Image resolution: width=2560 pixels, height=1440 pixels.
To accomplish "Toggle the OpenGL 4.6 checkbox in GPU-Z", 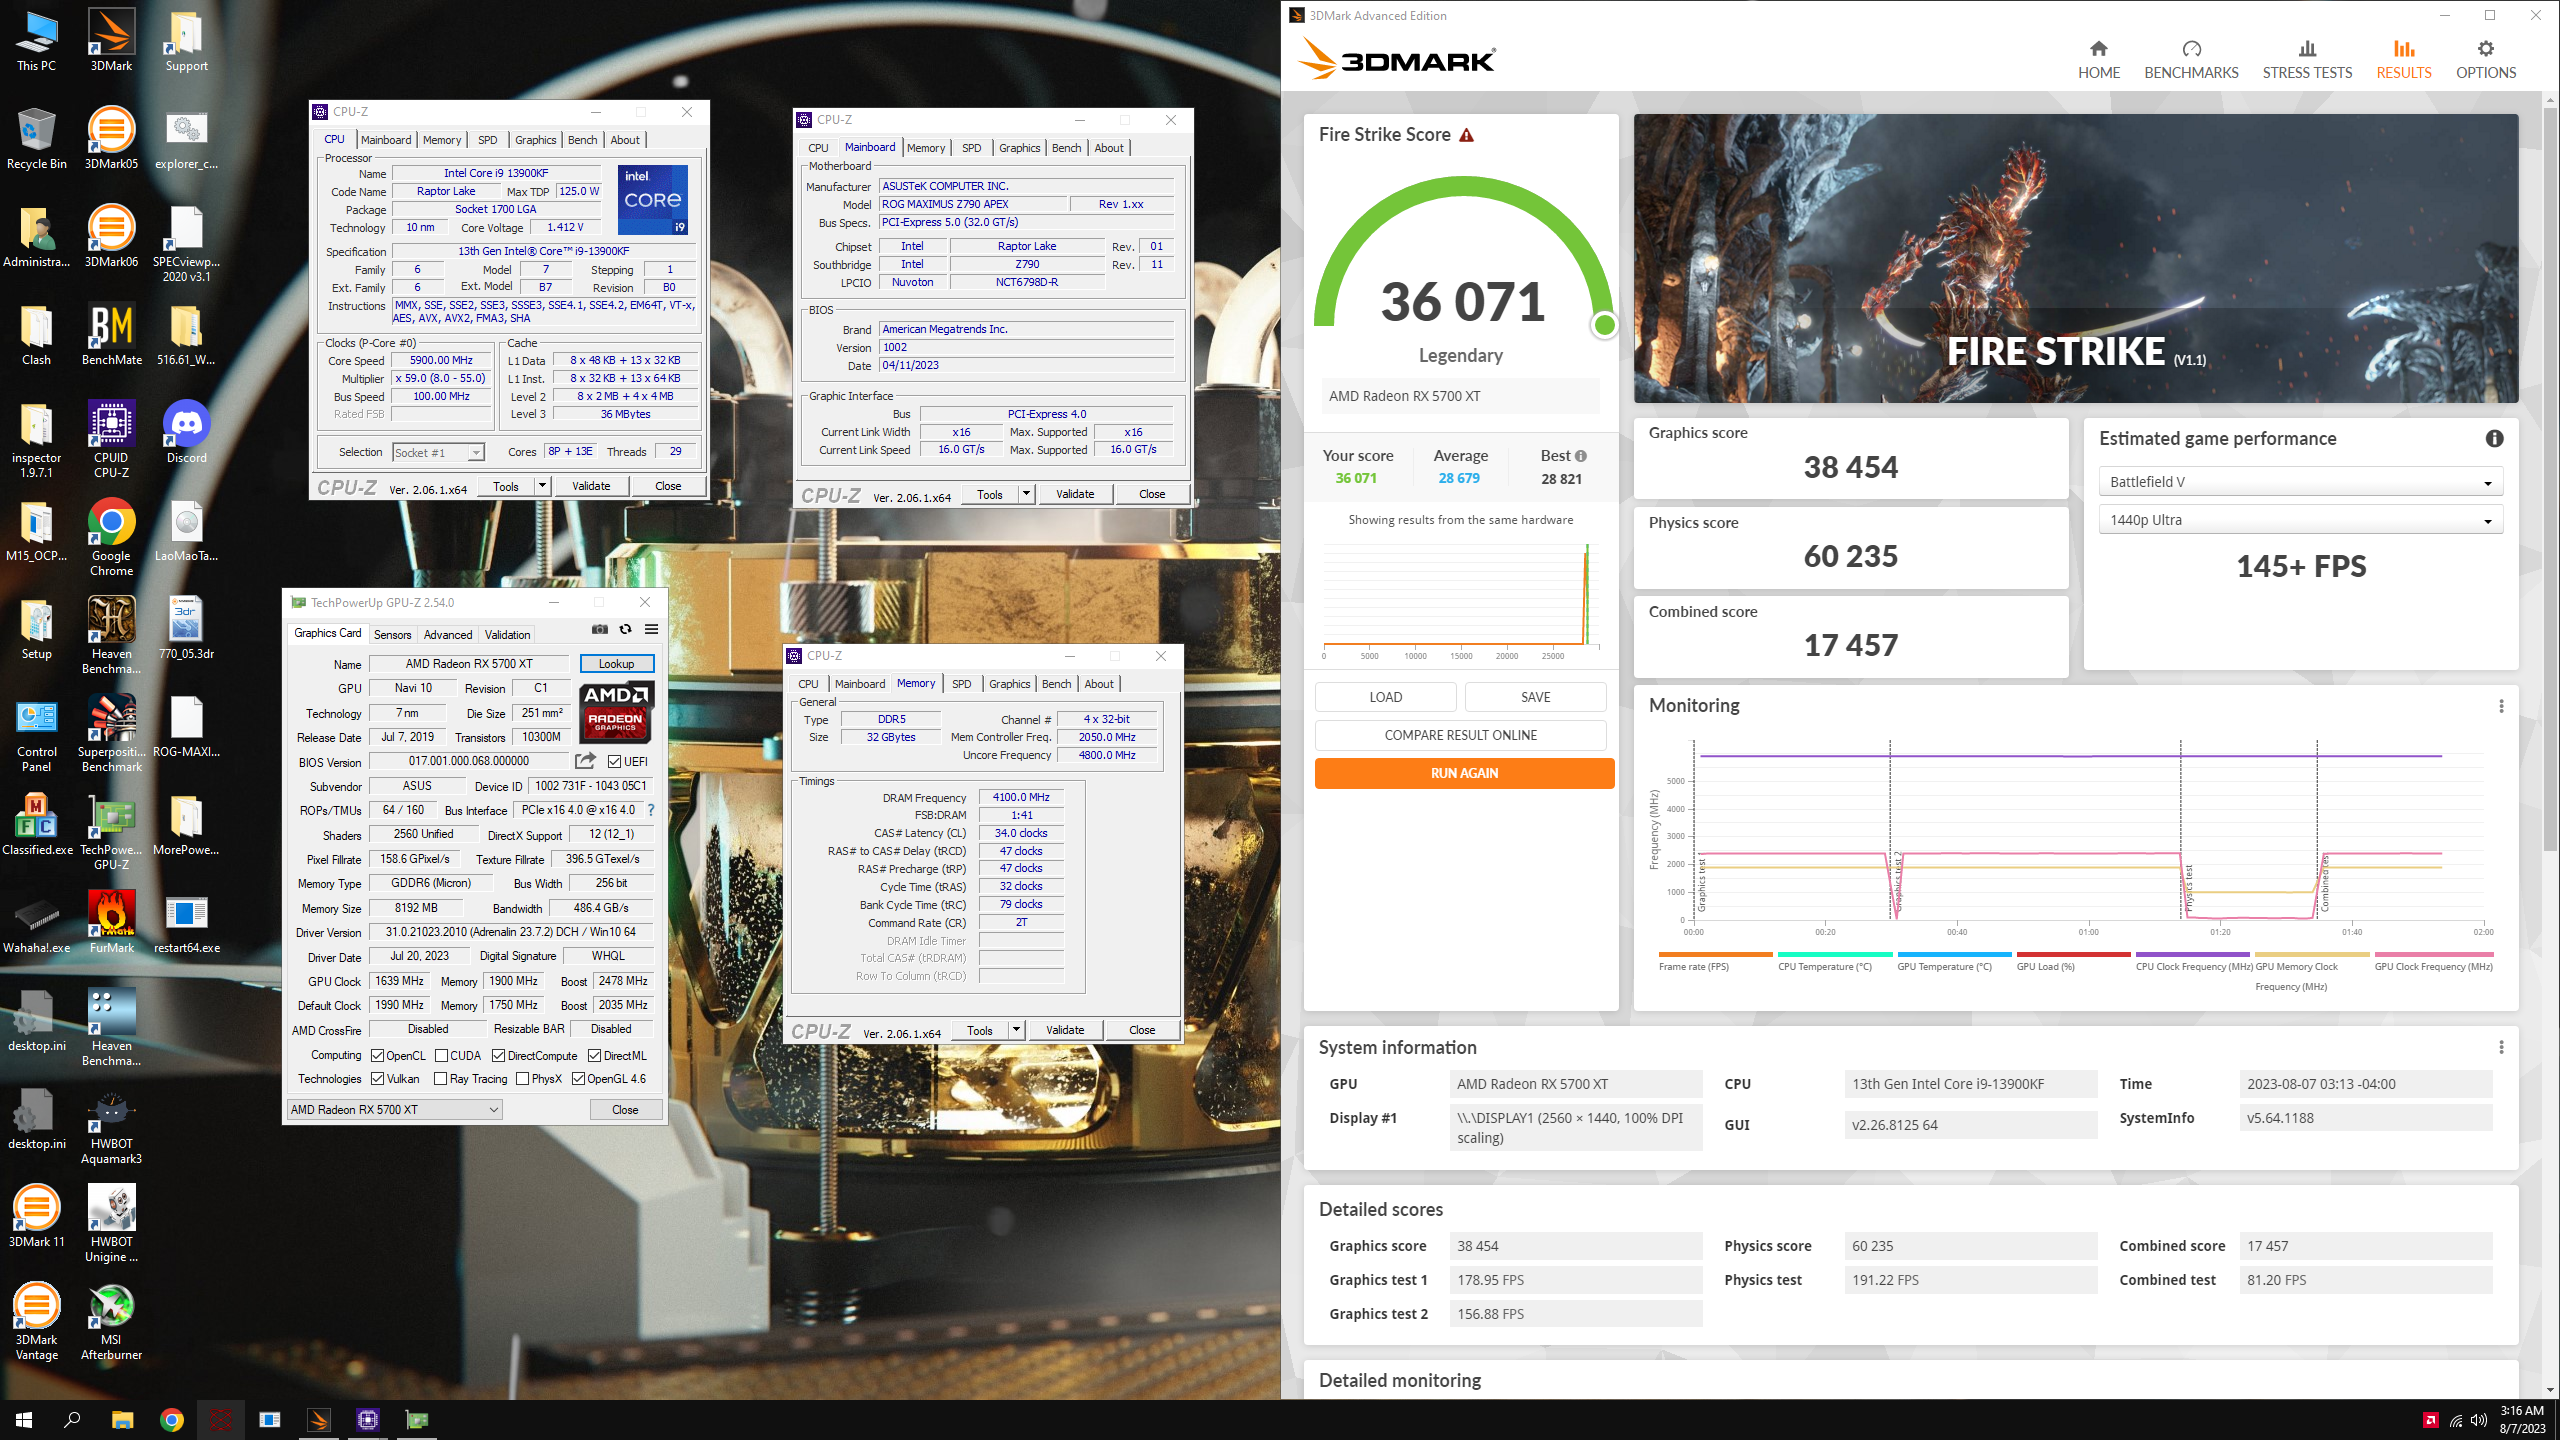I will point(578,1079).
